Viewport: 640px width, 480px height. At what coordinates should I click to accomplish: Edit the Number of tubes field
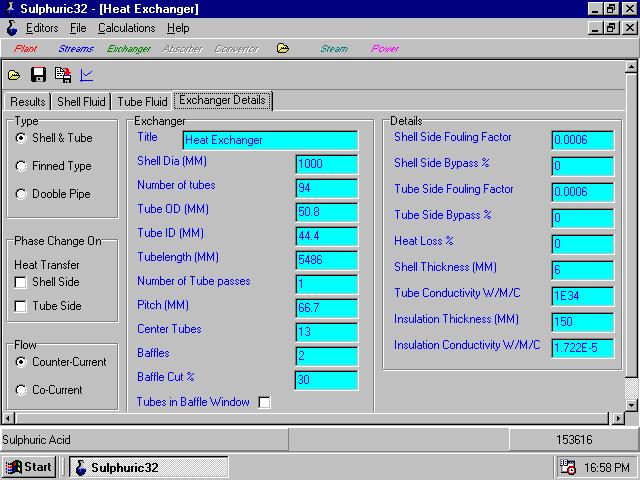[x=327, y=188]
